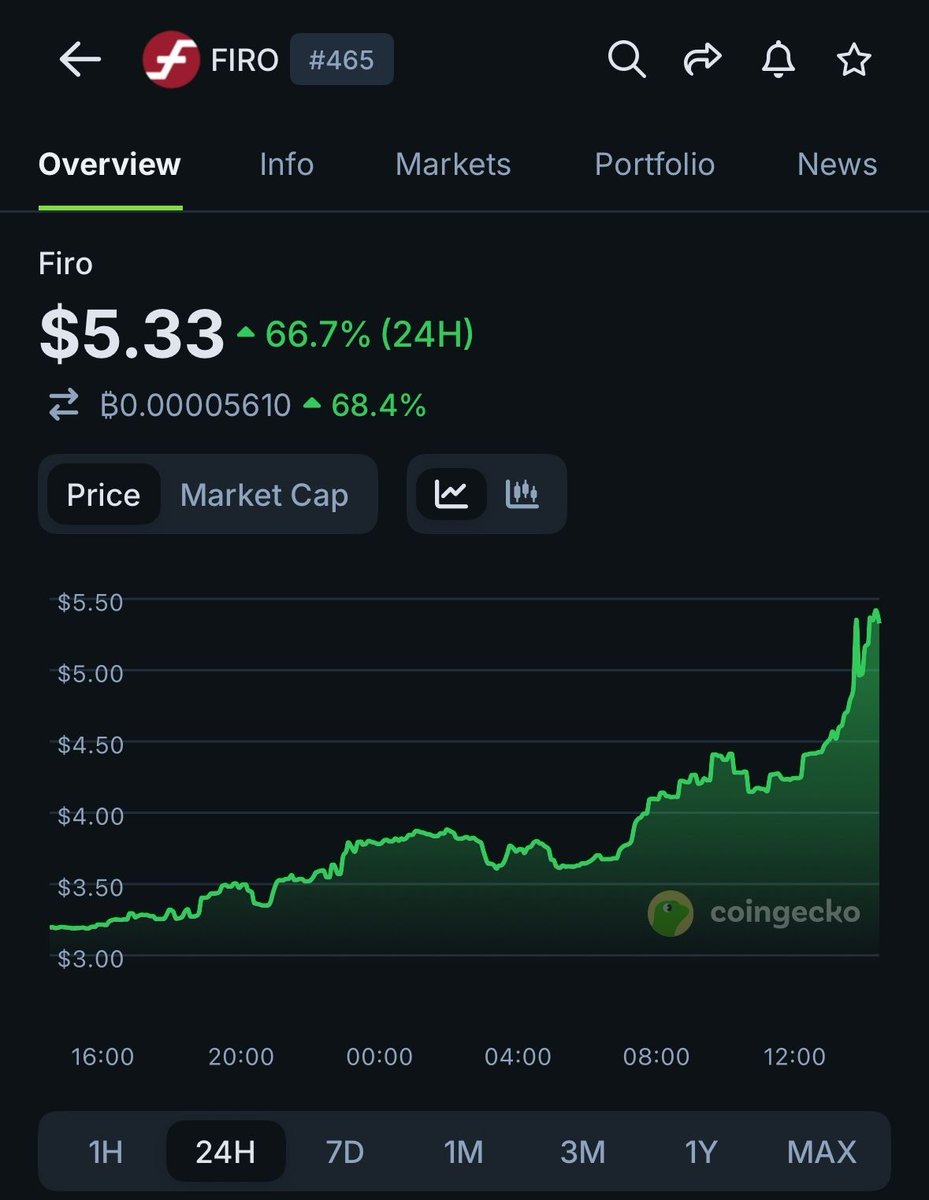Open the News tab
This screenshot has height=1200, width=929.
click(837, 164)
